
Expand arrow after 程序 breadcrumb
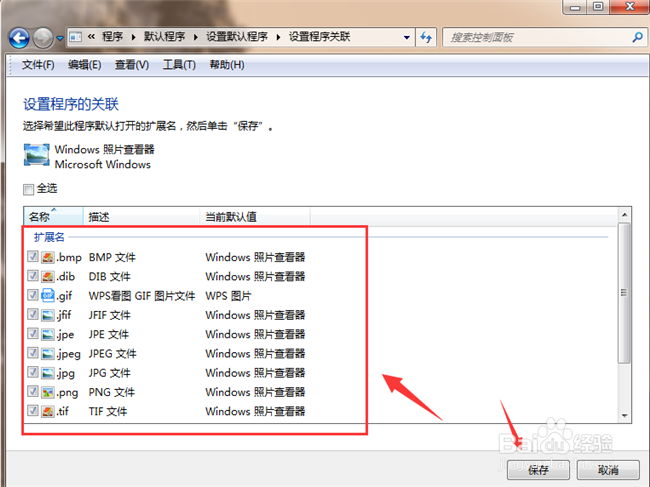point(133,37)
